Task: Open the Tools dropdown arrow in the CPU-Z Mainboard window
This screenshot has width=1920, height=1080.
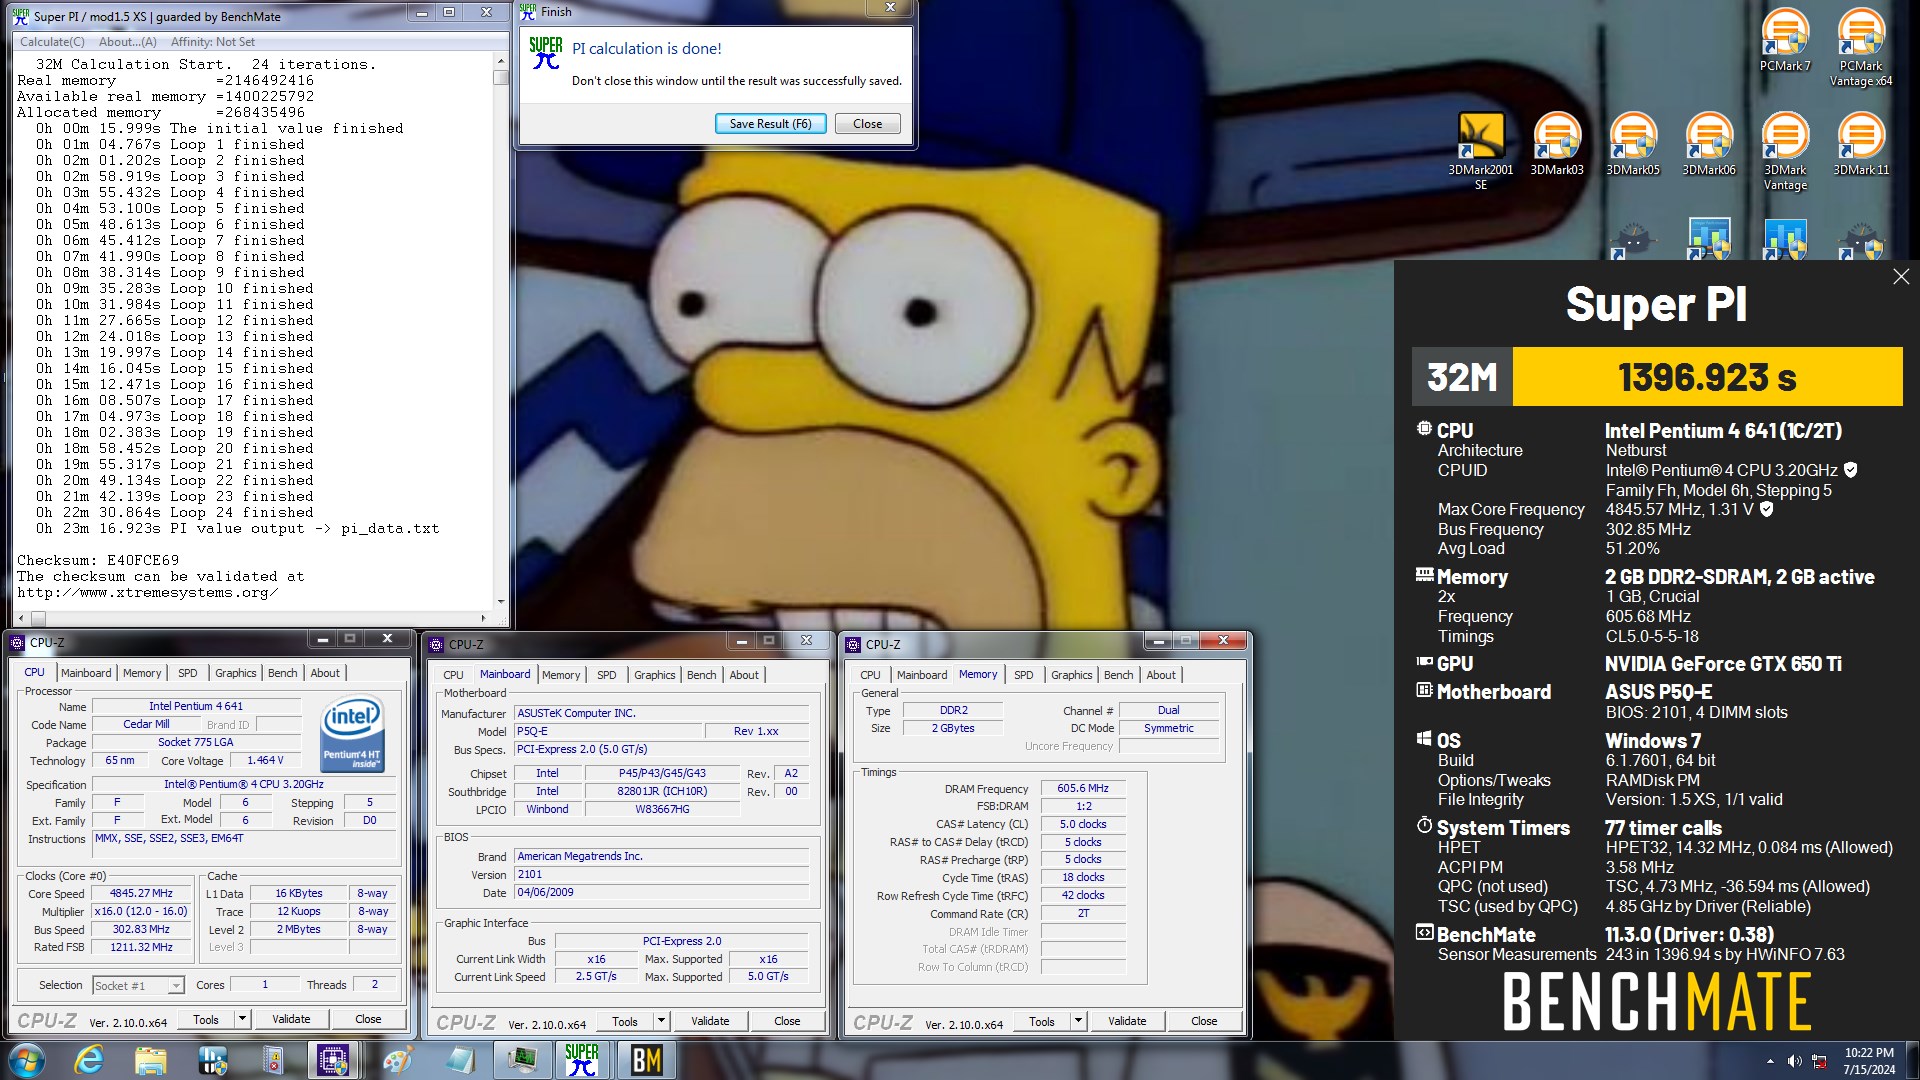Action: click(x=660, y=1021)
